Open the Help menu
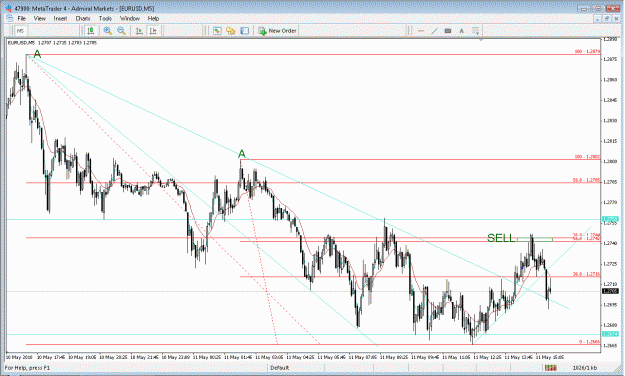This screenshot has height=376, width=625. pyautogui.click(x=153, y=18)
